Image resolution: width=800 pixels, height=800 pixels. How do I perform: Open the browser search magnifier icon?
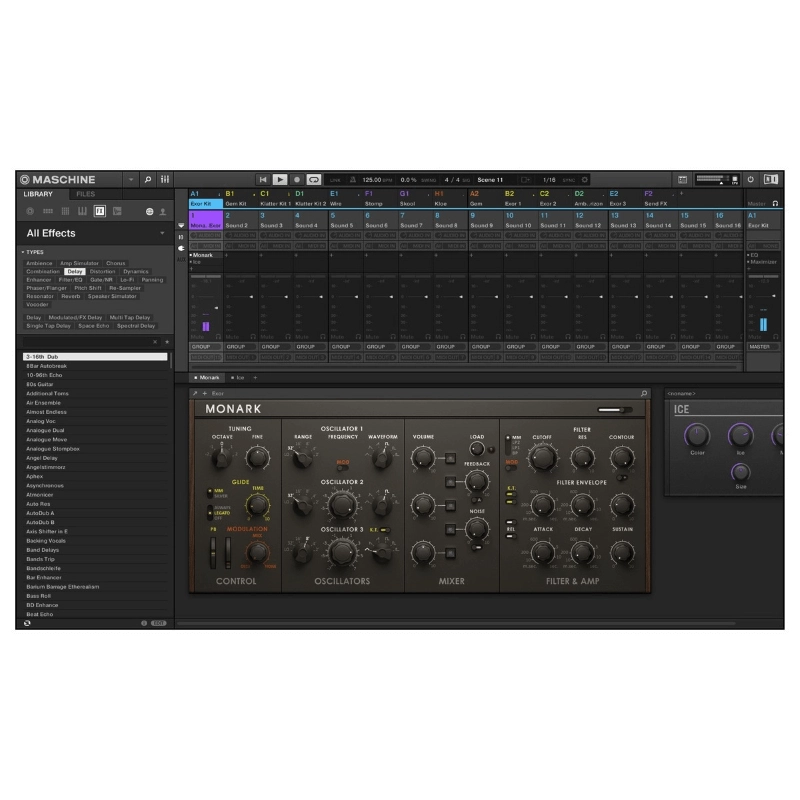[148, 179]
